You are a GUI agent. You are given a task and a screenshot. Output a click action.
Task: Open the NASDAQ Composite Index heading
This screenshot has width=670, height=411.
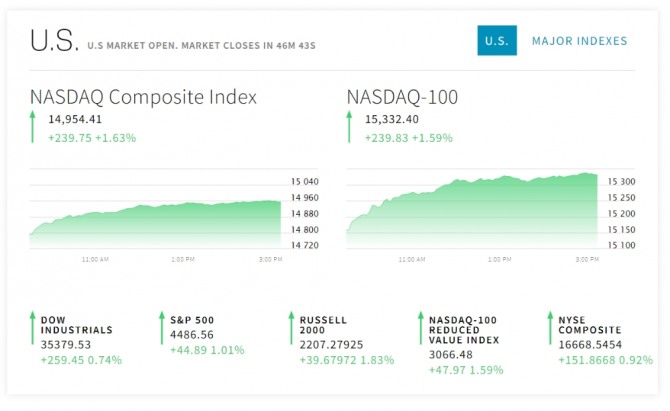(x=143, y=97)
